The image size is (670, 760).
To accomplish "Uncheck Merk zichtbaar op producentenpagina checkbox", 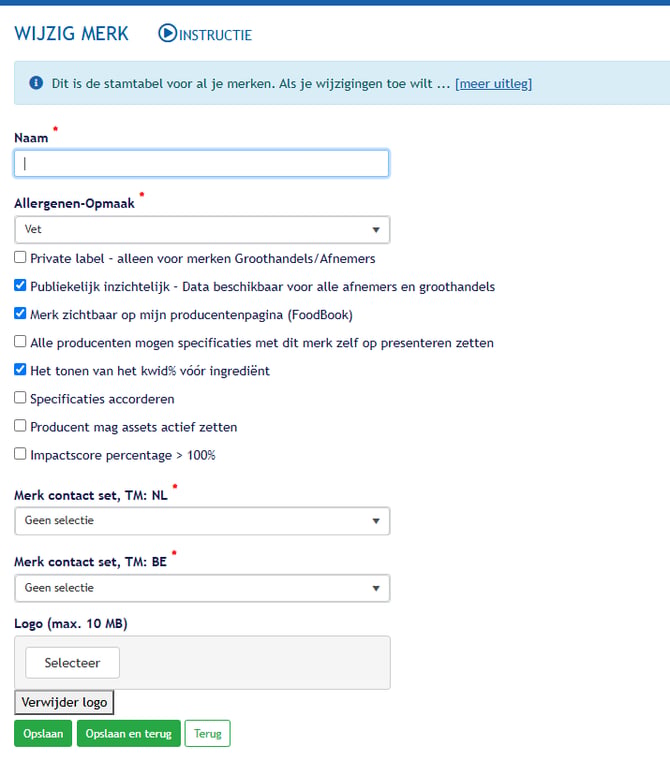I will coord(20,313).
